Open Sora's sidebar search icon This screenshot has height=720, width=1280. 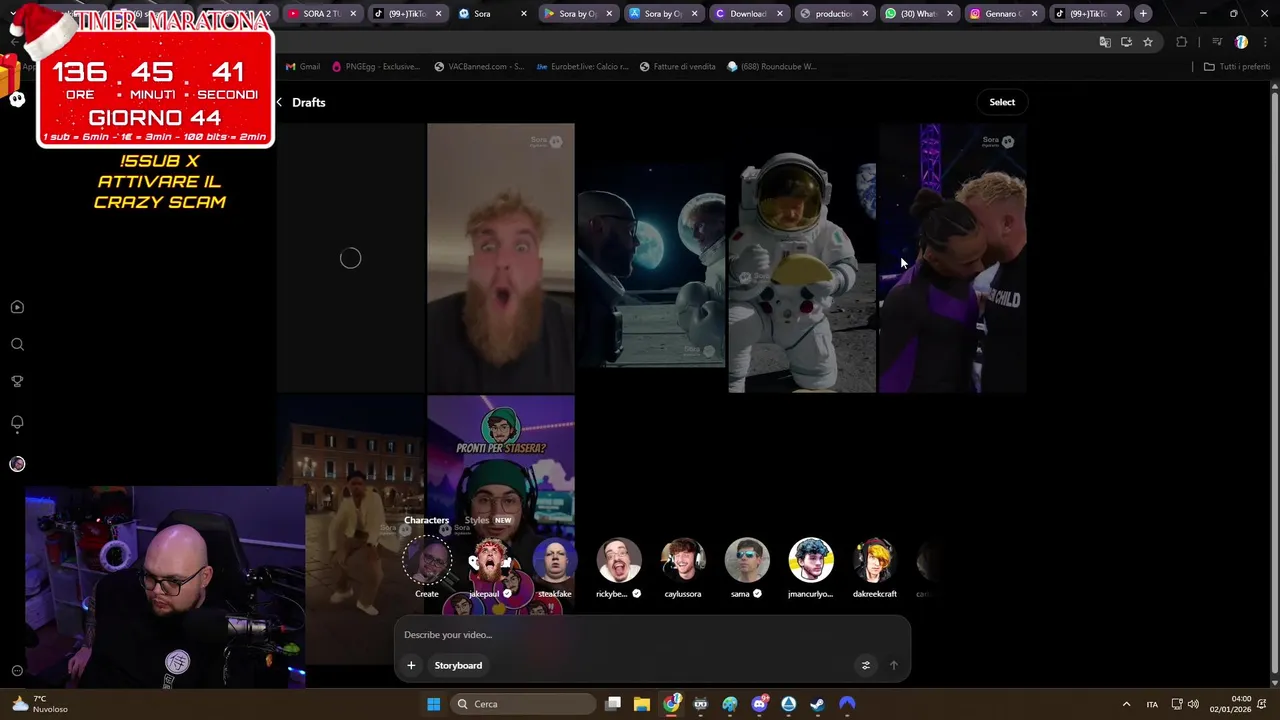click(x=17, y=344)
